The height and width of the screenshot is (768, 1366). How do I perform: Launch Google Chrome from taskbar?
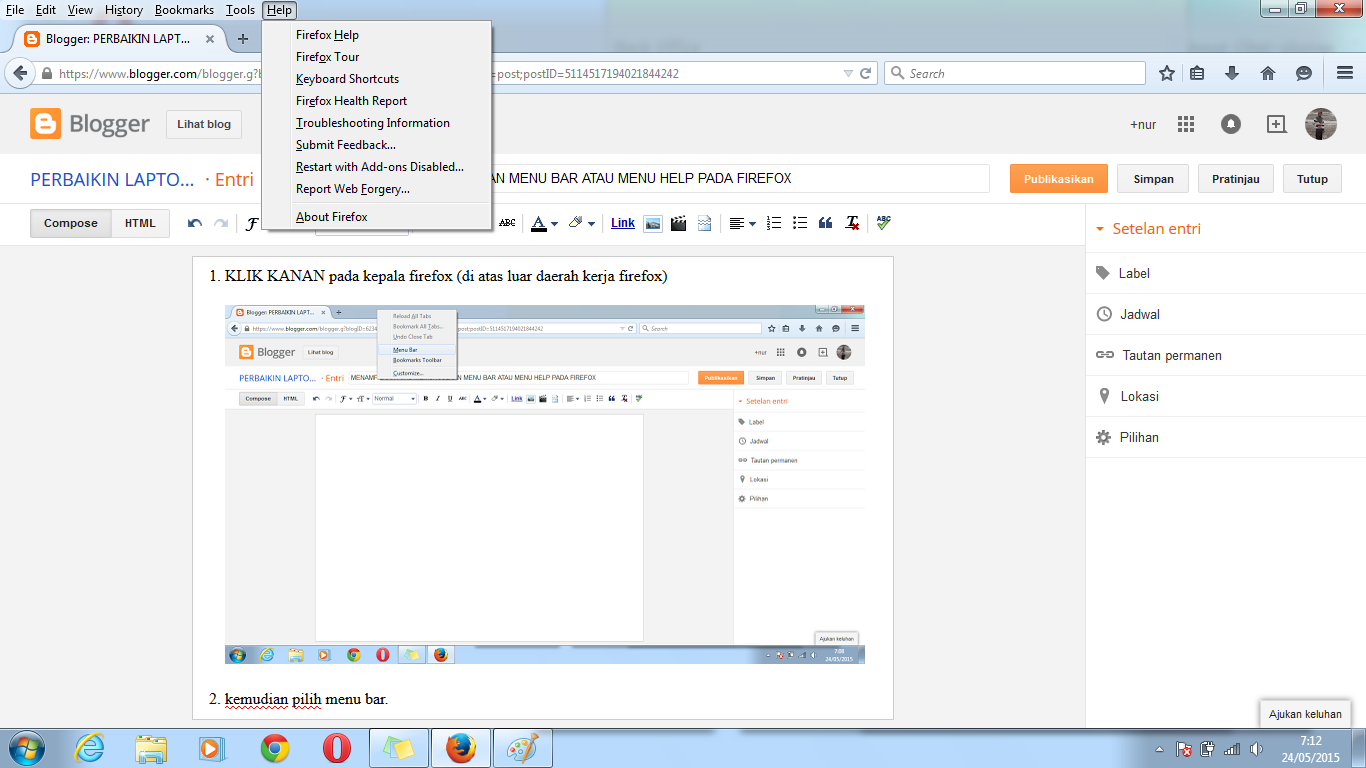[x=275, y=748]
